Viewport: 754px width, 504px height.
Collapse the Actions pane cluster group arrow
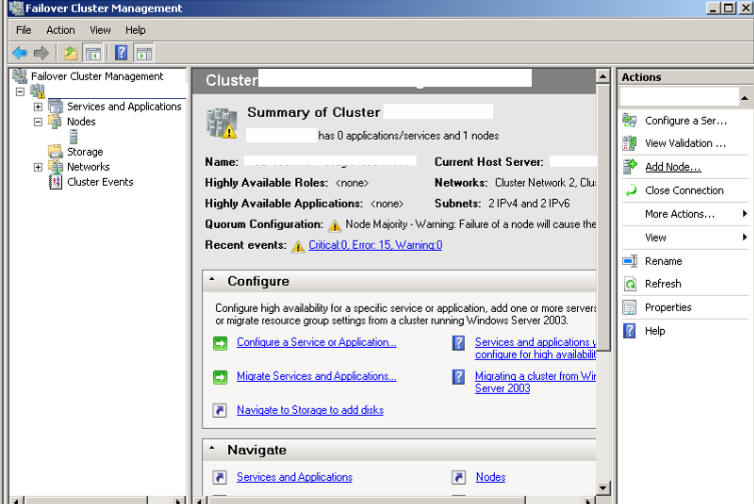coord(744,98)
